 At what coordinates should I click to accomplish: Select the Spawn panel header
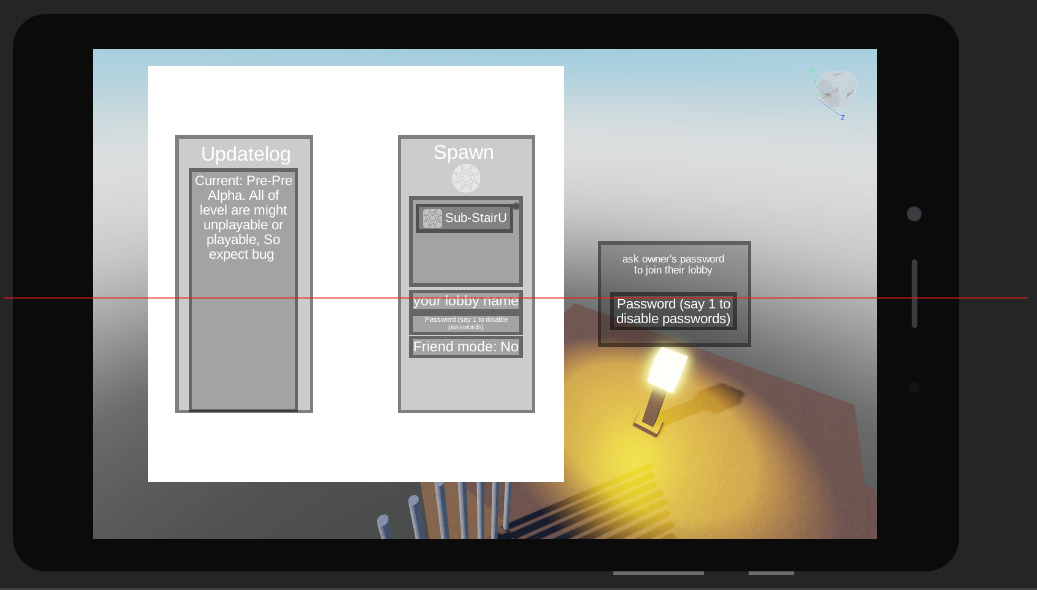(464, 152)
